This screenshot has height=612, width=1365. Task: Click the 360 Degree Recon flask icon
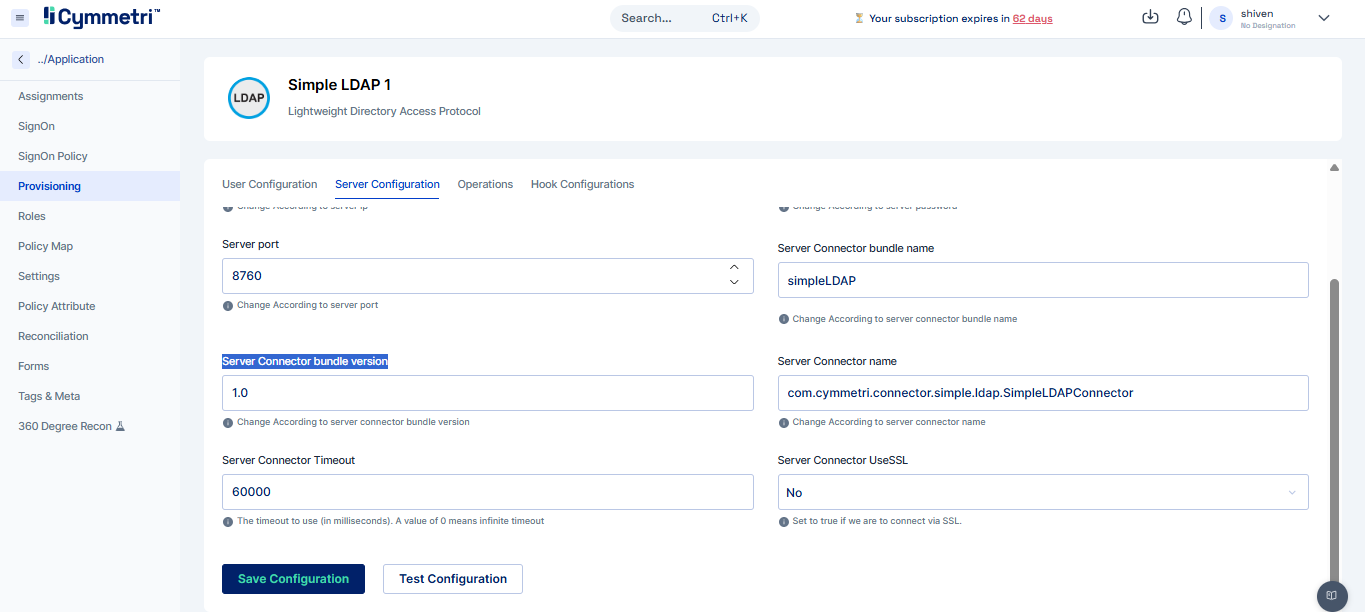[x=120, y=426]
